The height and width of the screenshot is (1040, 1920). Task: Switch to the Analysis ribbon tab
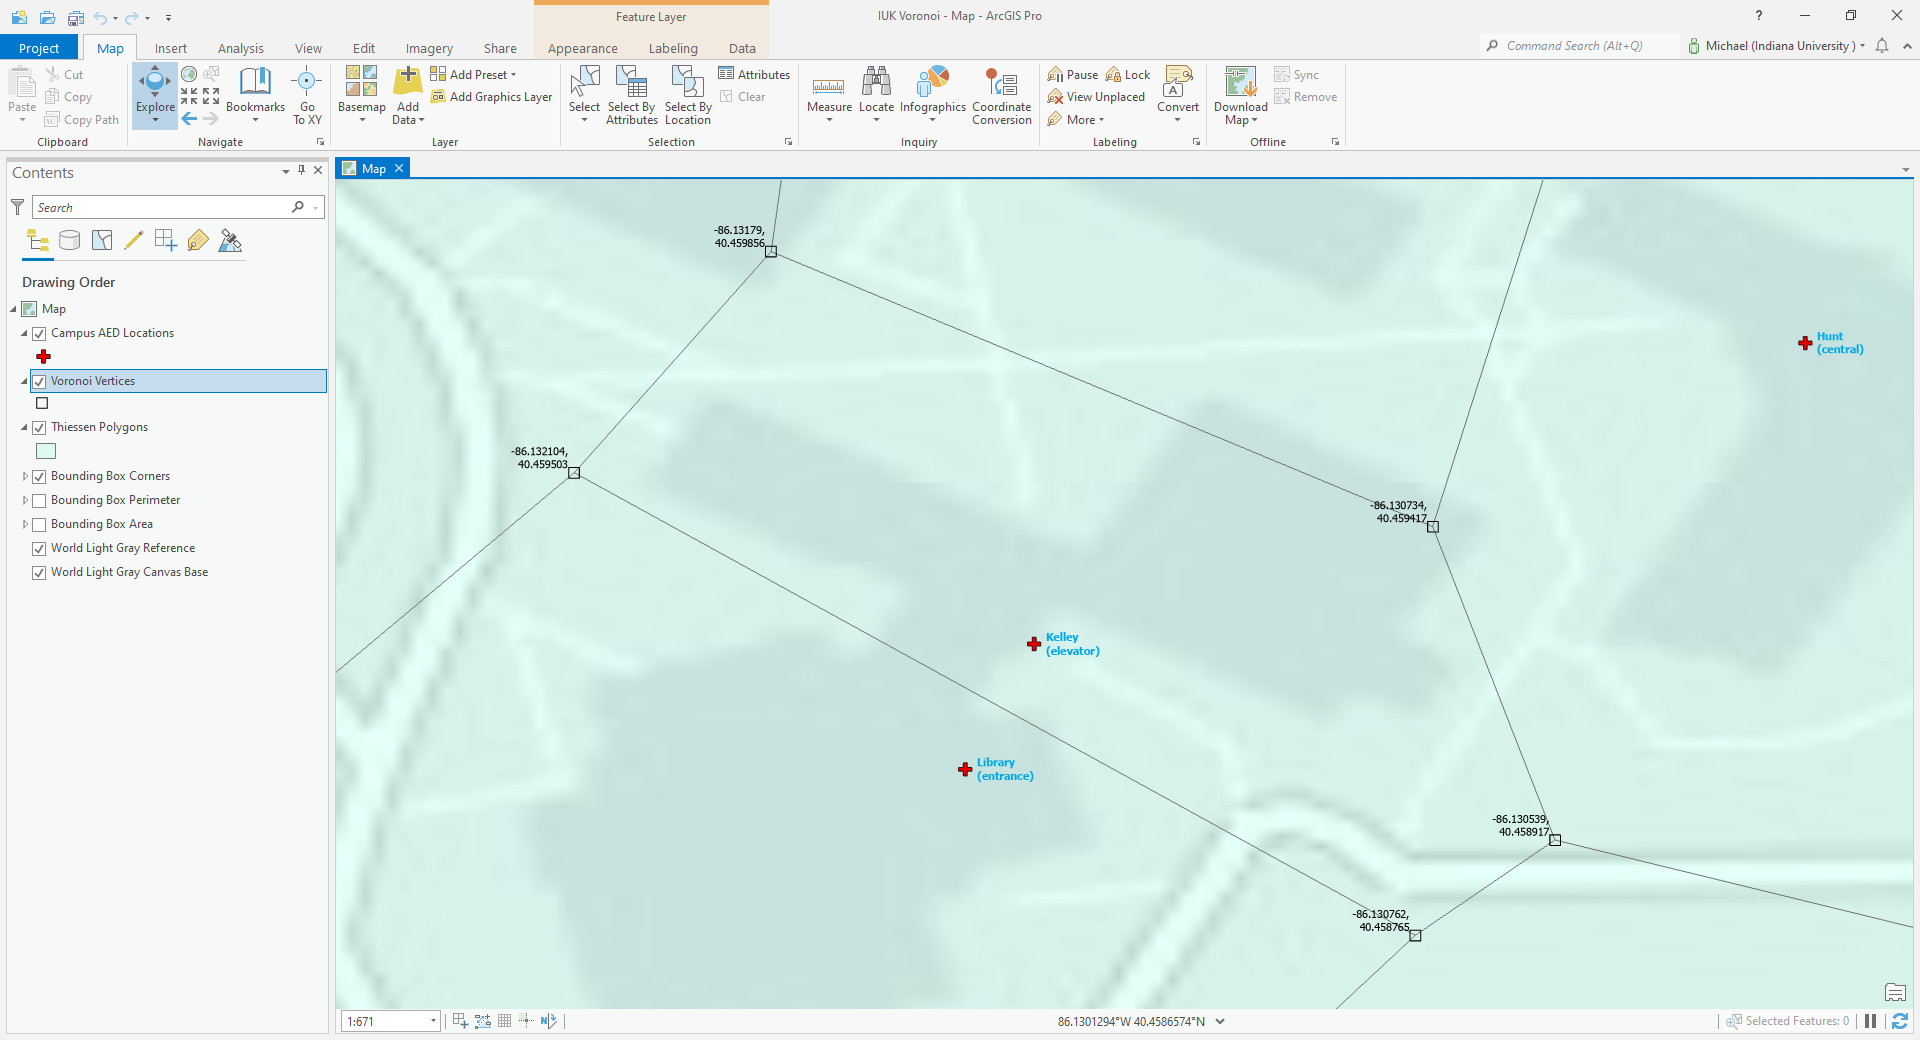(x=240, y=47)
